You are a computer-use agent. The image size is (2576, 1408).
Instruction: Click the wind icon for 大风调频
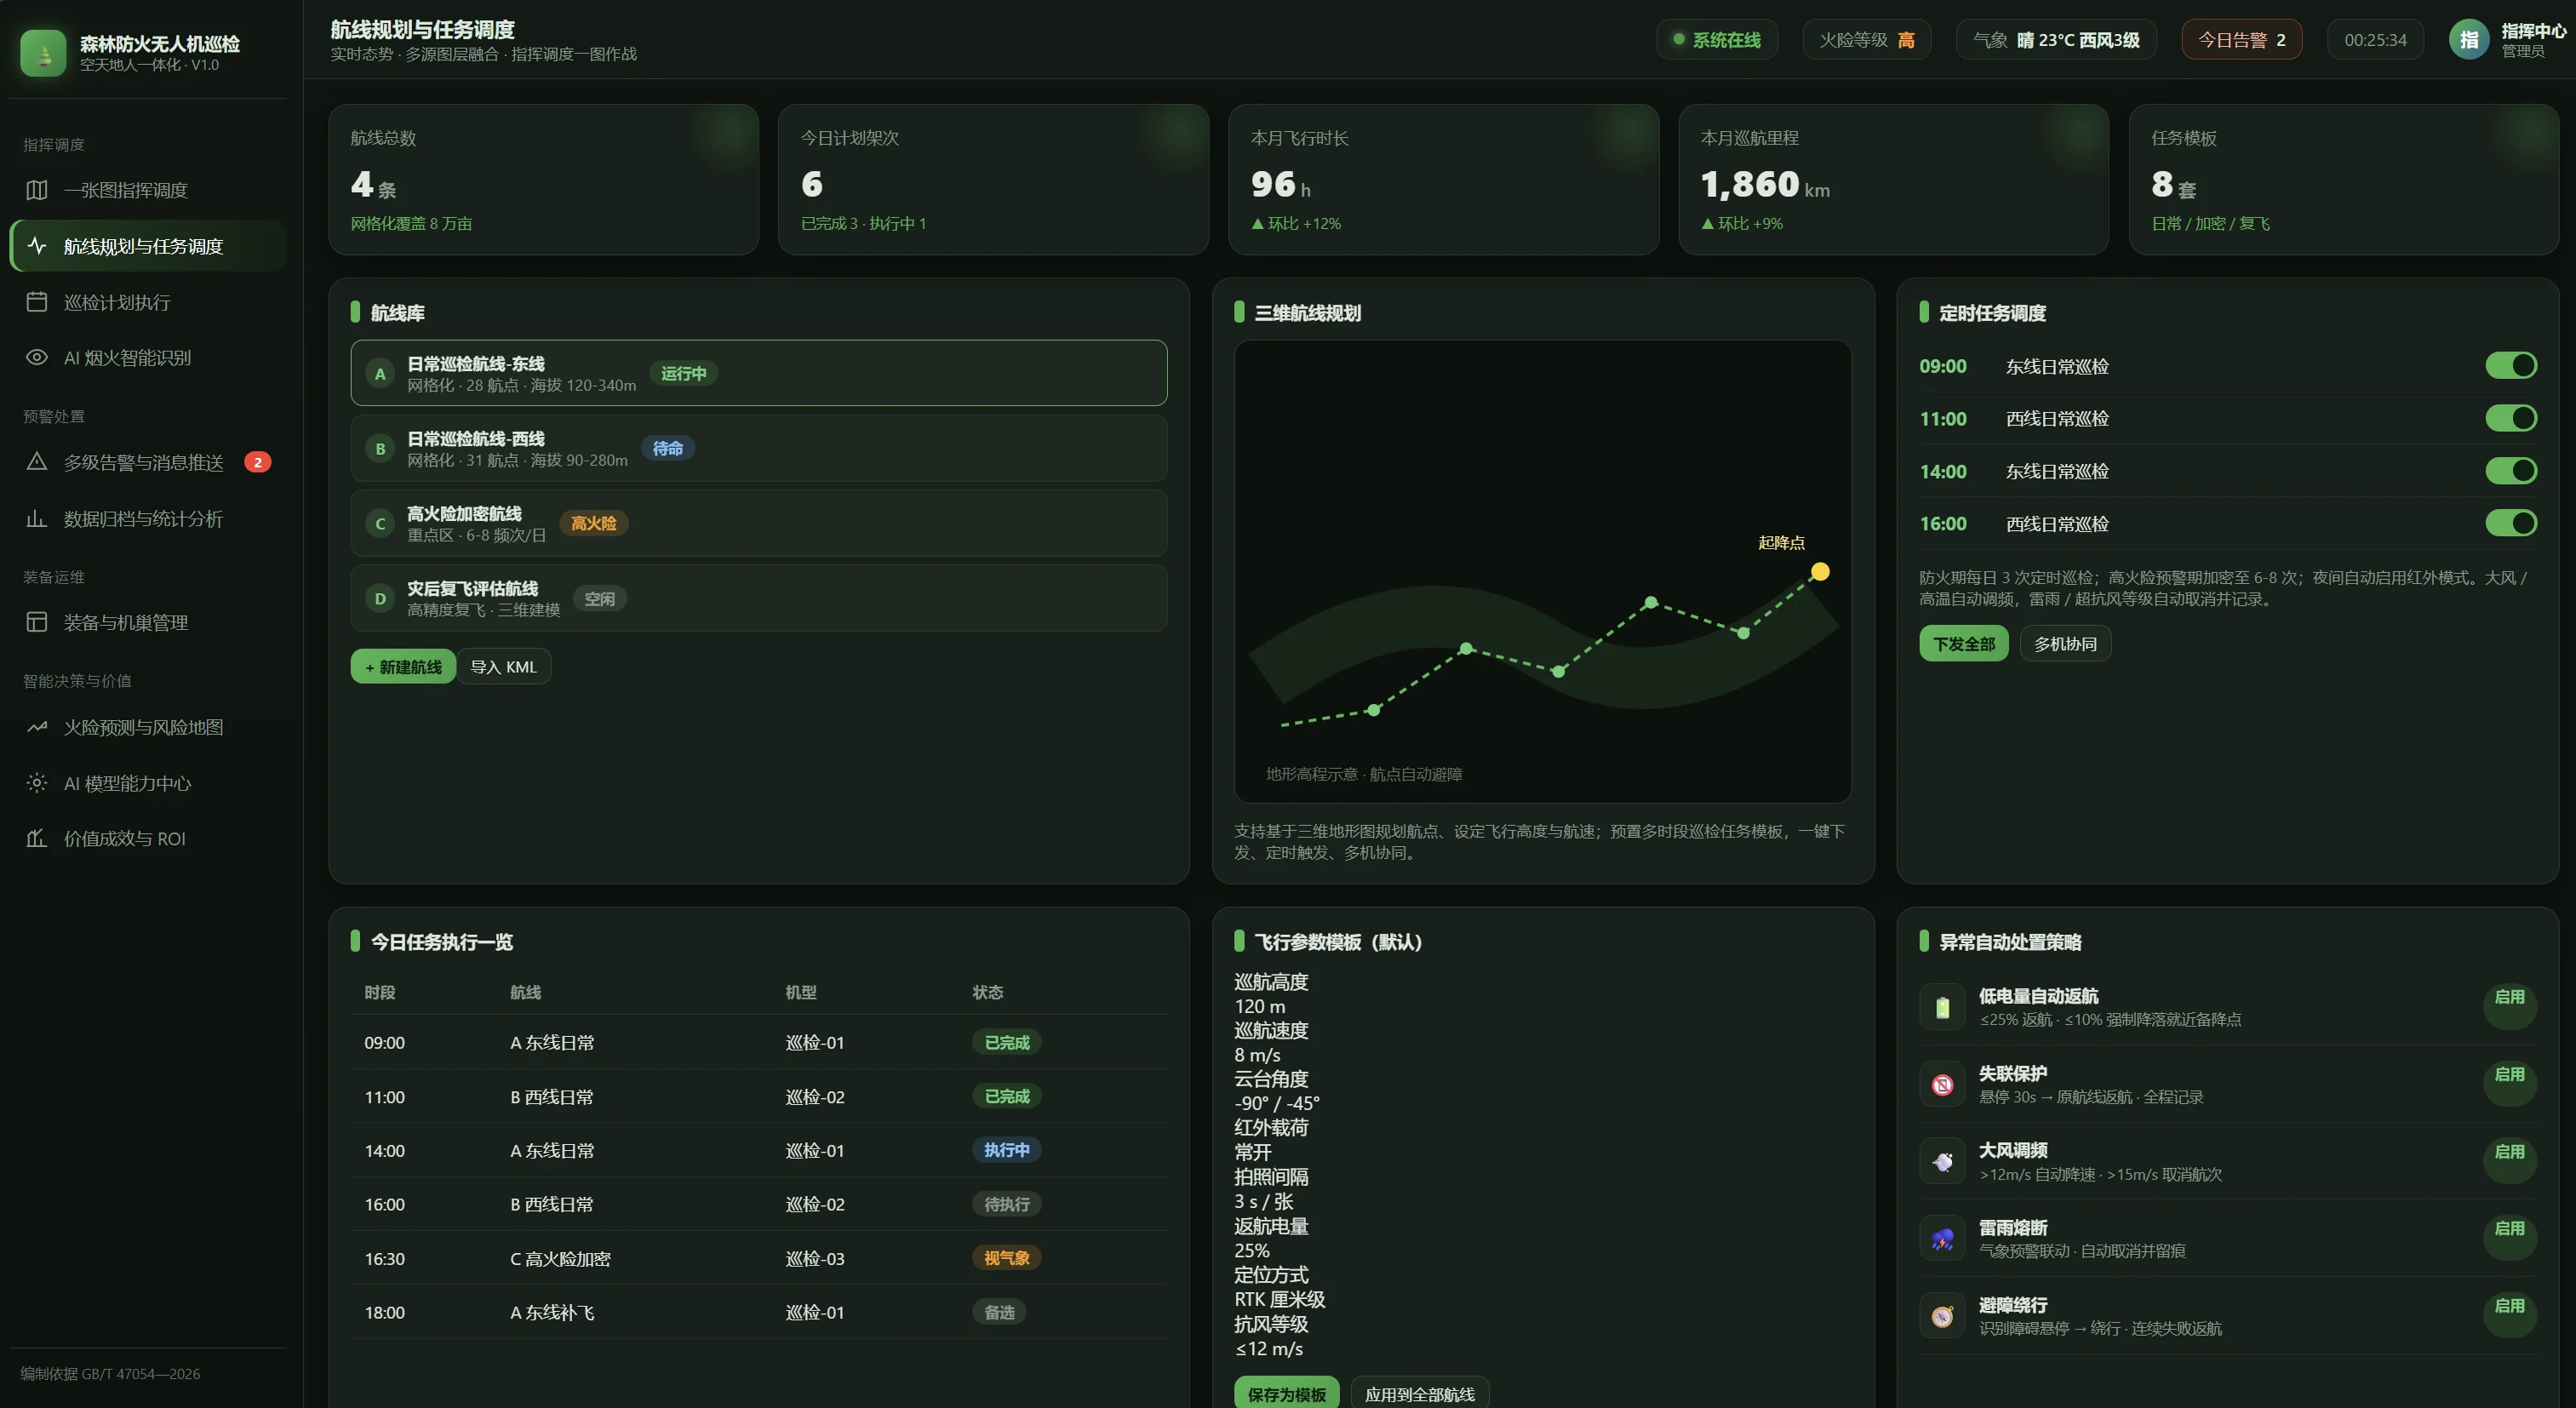[x=1942, y=1161]
